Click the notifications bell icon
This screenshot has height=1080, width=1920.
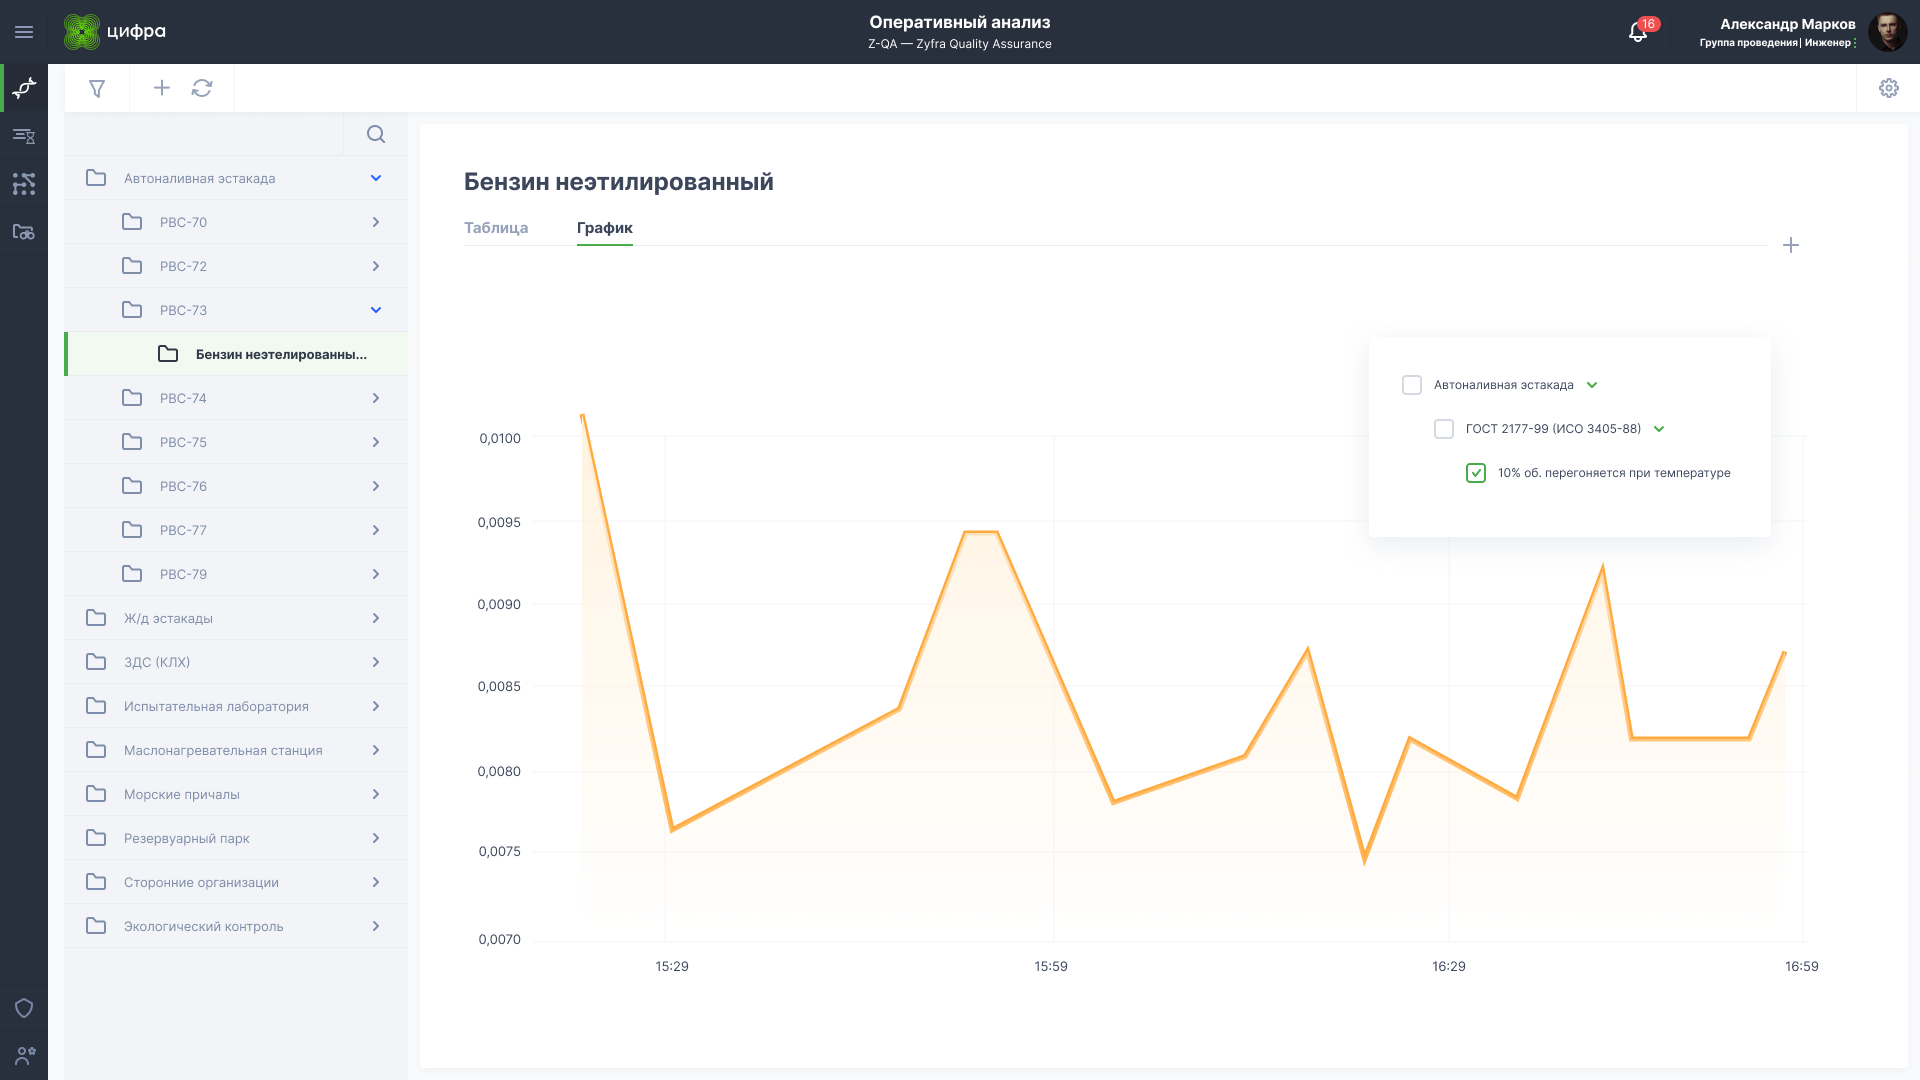pos(1637,32)
